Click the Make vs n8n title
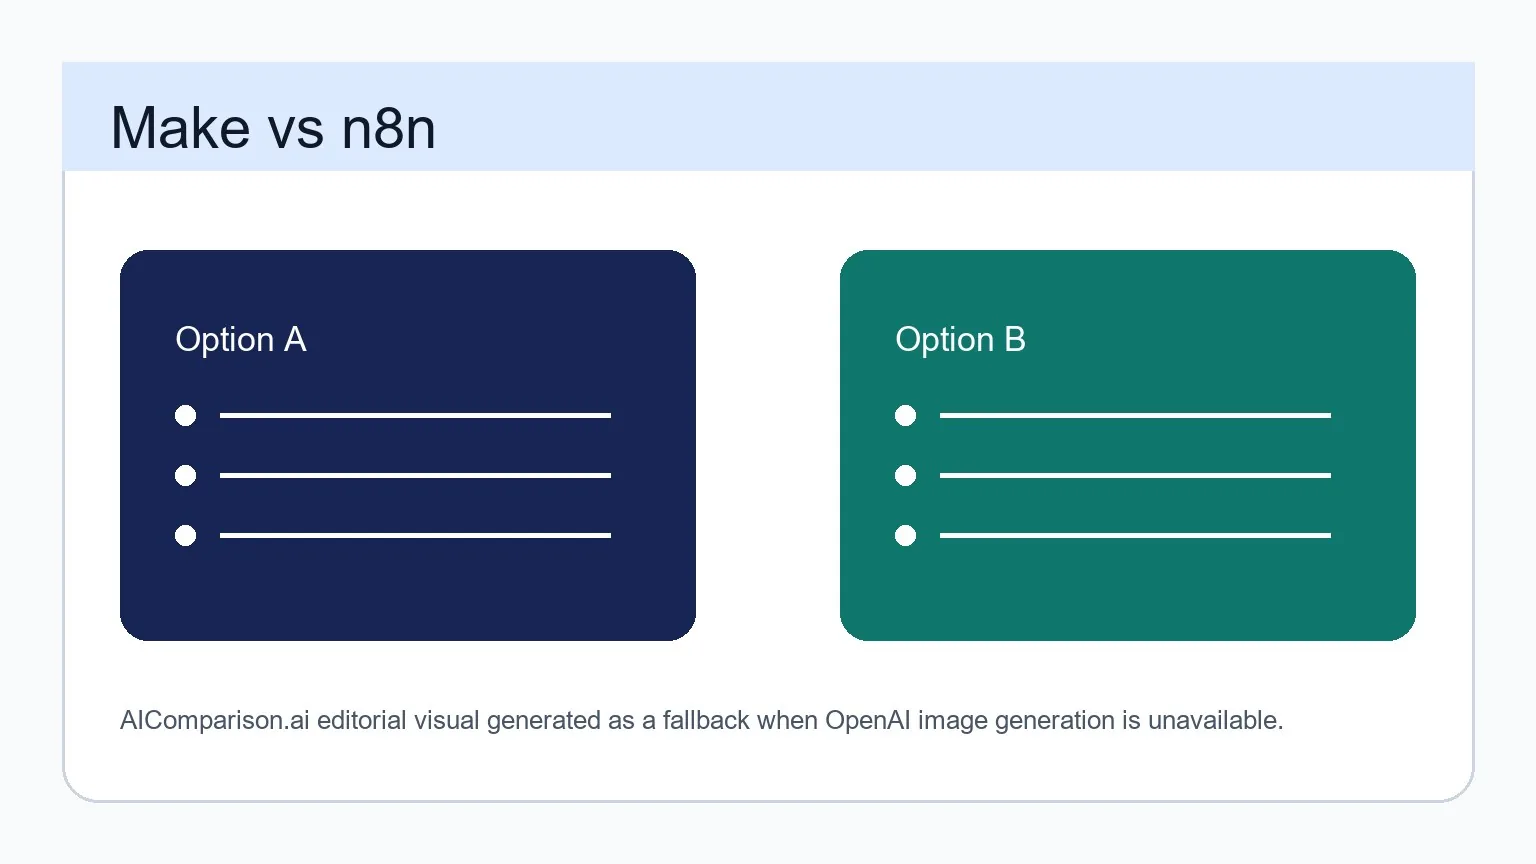The image size is (1536, 864). (273, 128)
